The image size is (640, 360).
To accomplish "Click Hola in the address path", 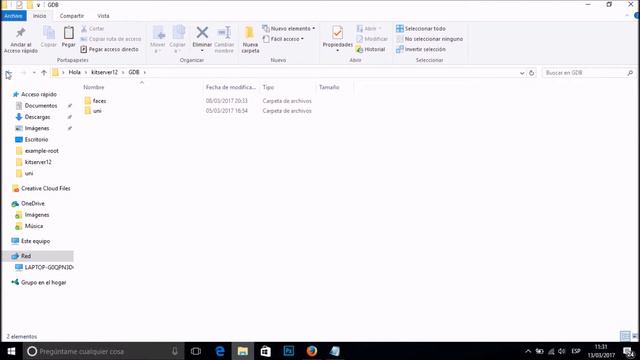I will pos(75,72).
